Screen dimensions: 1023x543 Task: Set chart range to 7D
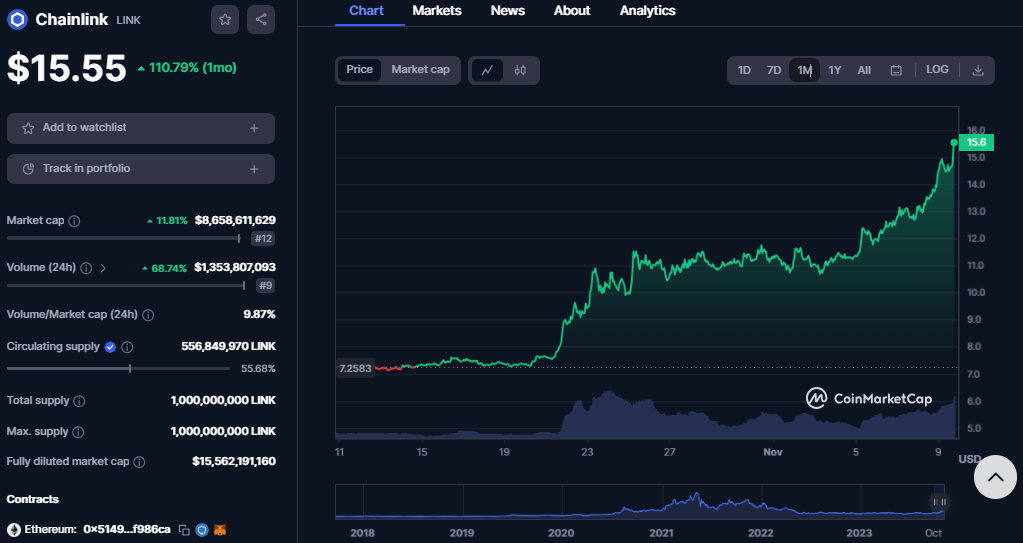774,70
